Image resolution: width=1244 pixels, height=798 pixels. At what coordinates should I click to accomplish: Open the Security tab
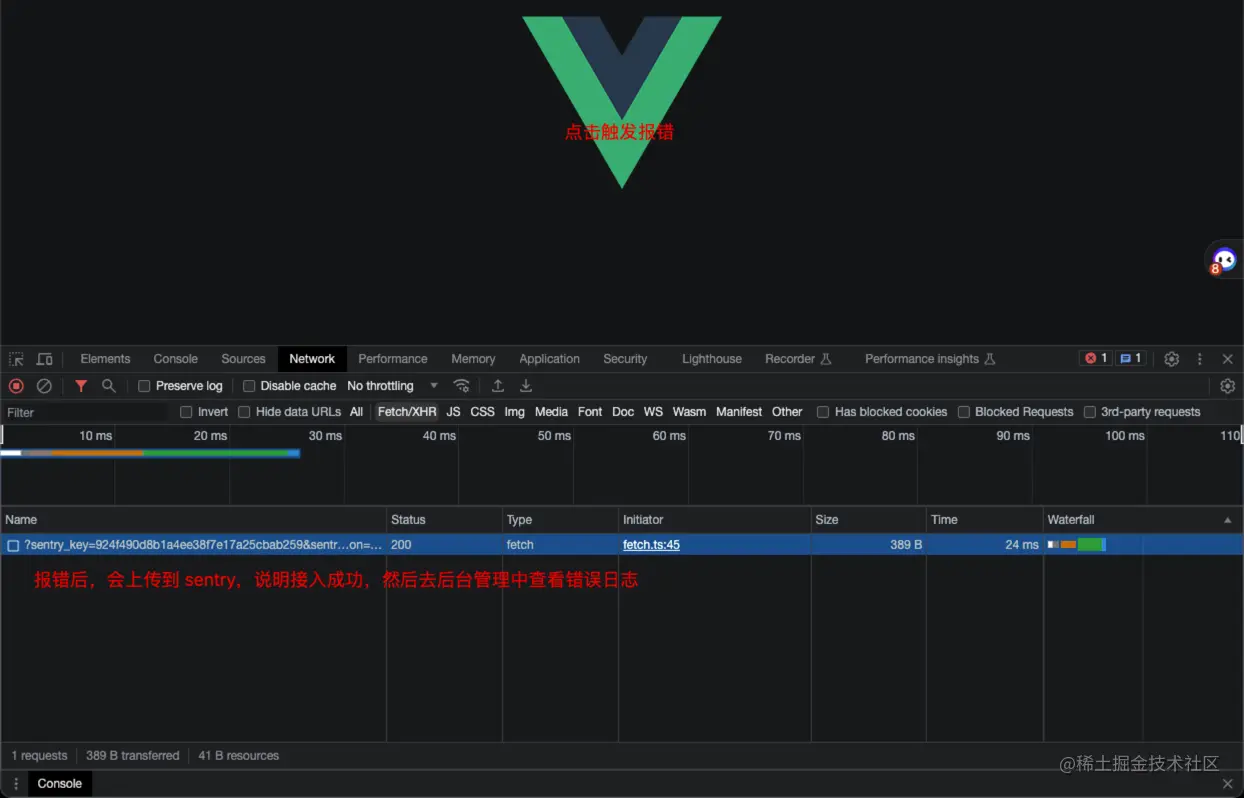coord(625,359)
